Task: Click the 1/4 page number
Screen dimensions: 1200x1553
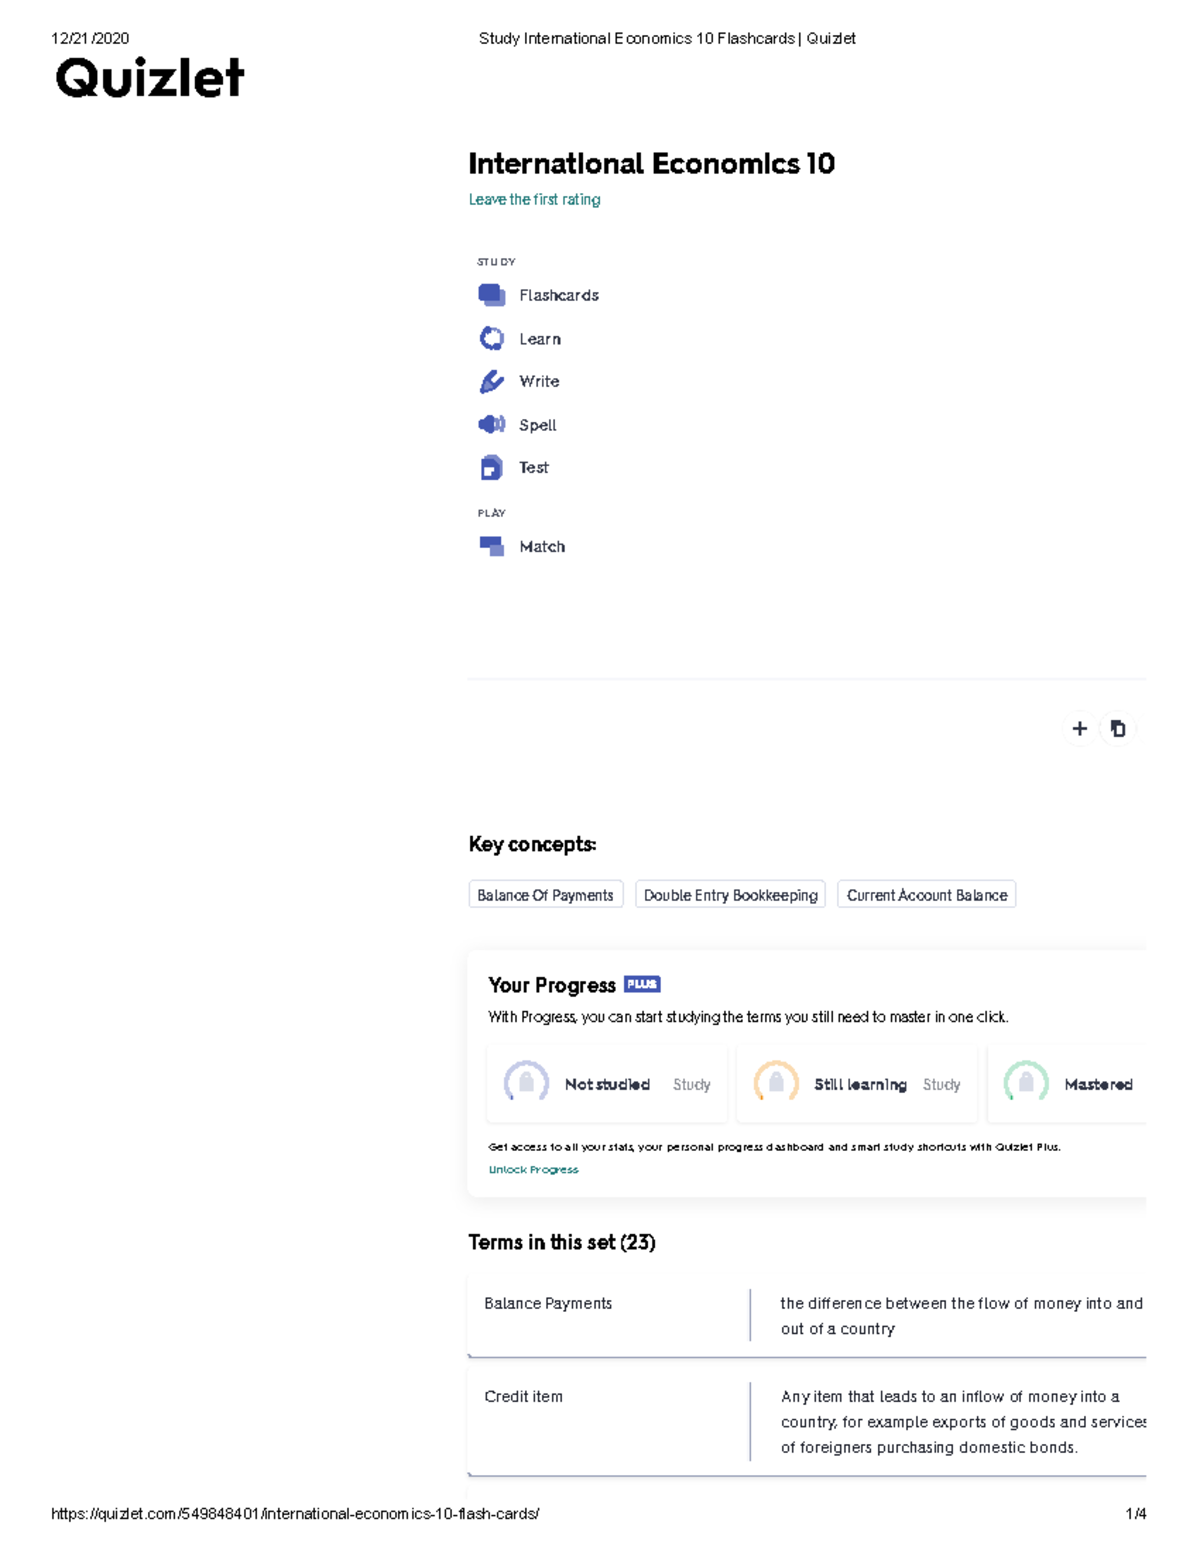Action: pyautogui.click(x=1136, y=1514)
